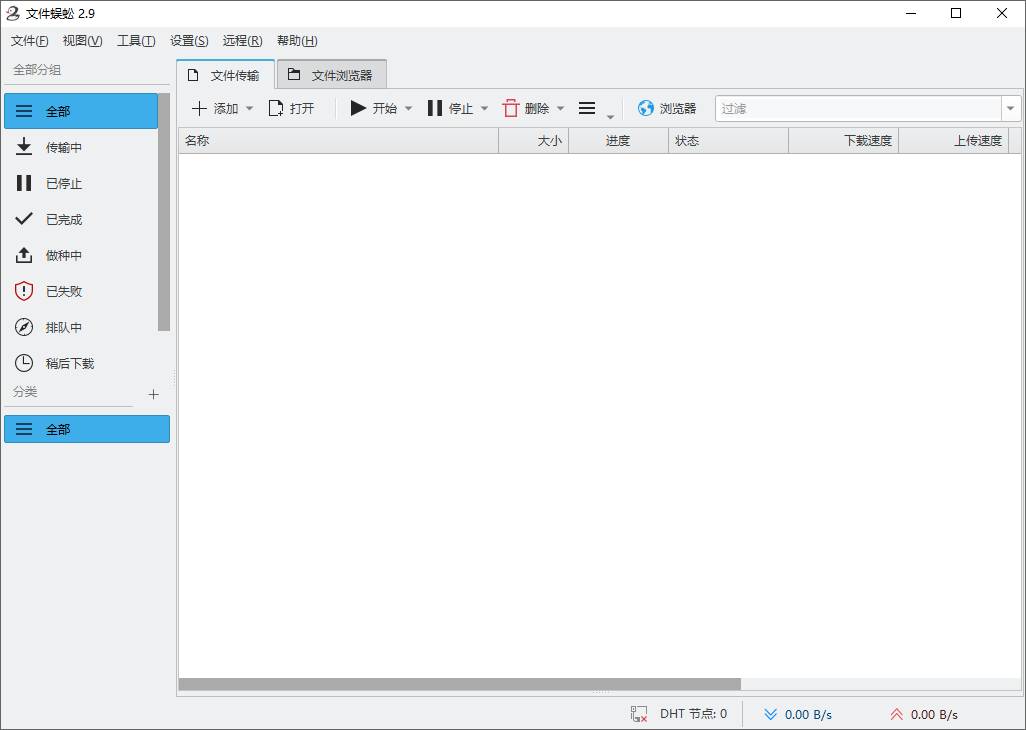Click the blue download speed arrow icon
Image resolution: width=1026 pixels, height=730 pixels.
click(x=771, y=714)
